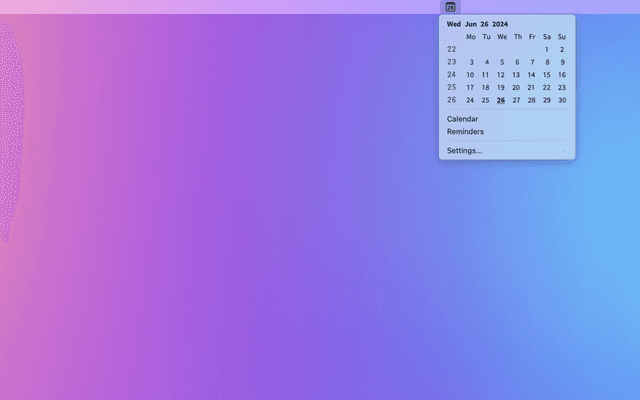This screenshot has width=640, height=400.
Task: Select today's underlined date, June 26
Action: [501, 100]
